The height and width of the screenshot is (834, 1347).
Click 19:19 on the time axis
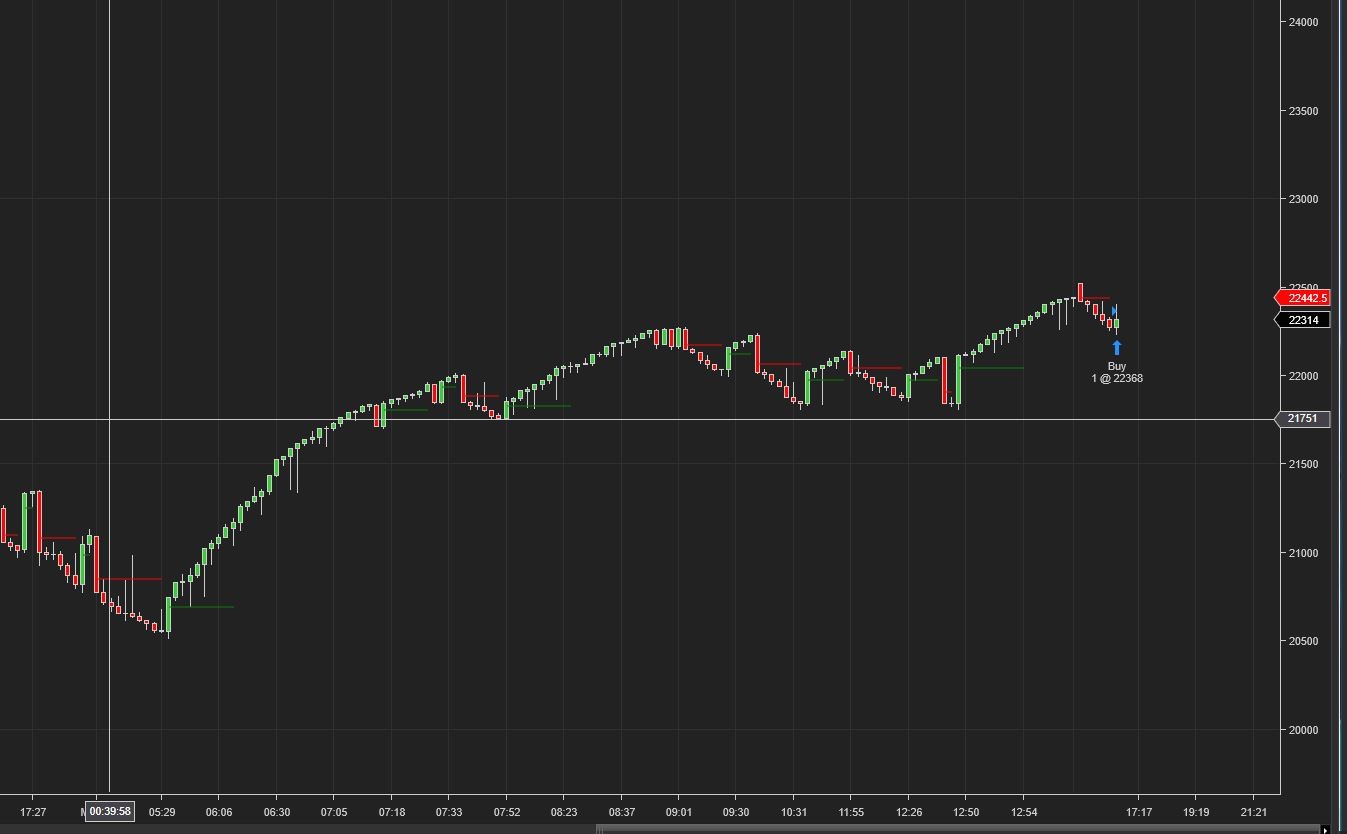pos(1196,812)
